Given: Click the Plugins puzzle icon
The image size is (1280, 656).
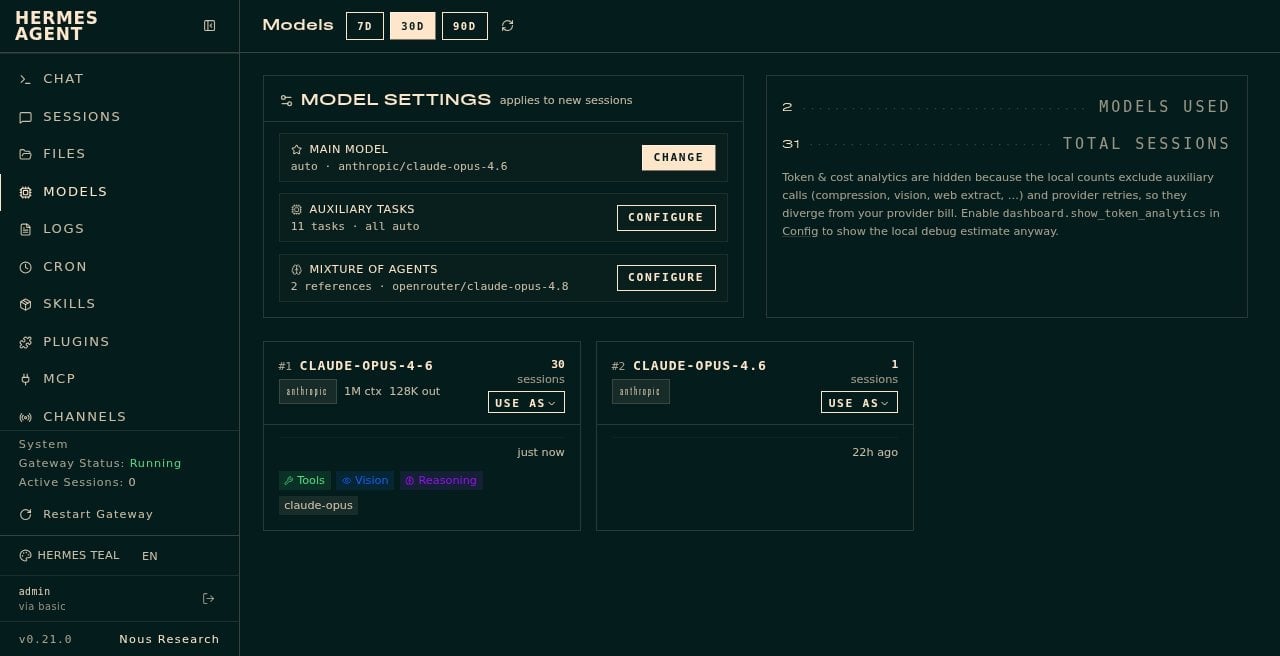Looking at the screenshot, I should point(25,342).
